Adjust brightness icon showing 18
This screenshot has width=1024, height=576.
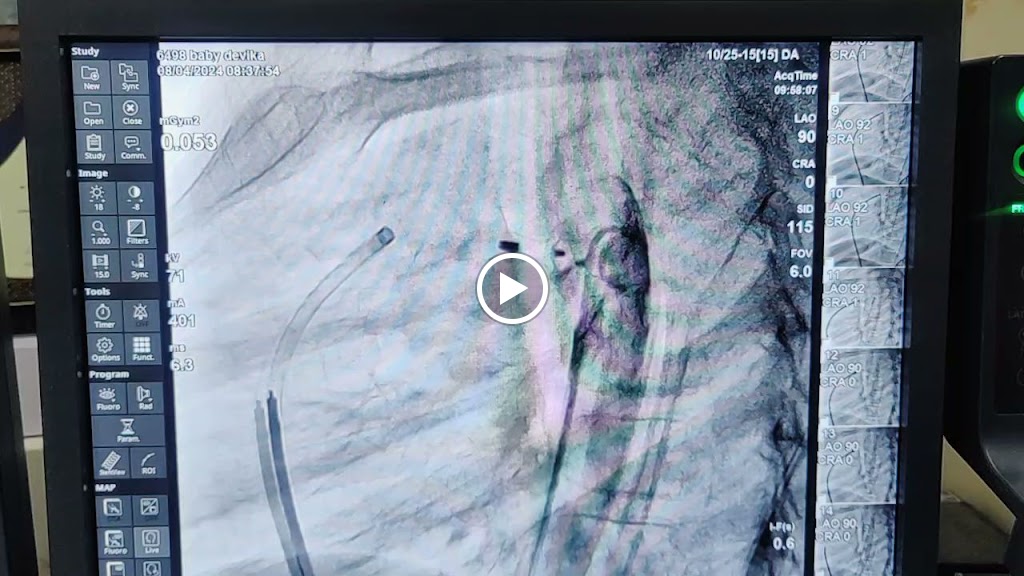pos(97,198)
